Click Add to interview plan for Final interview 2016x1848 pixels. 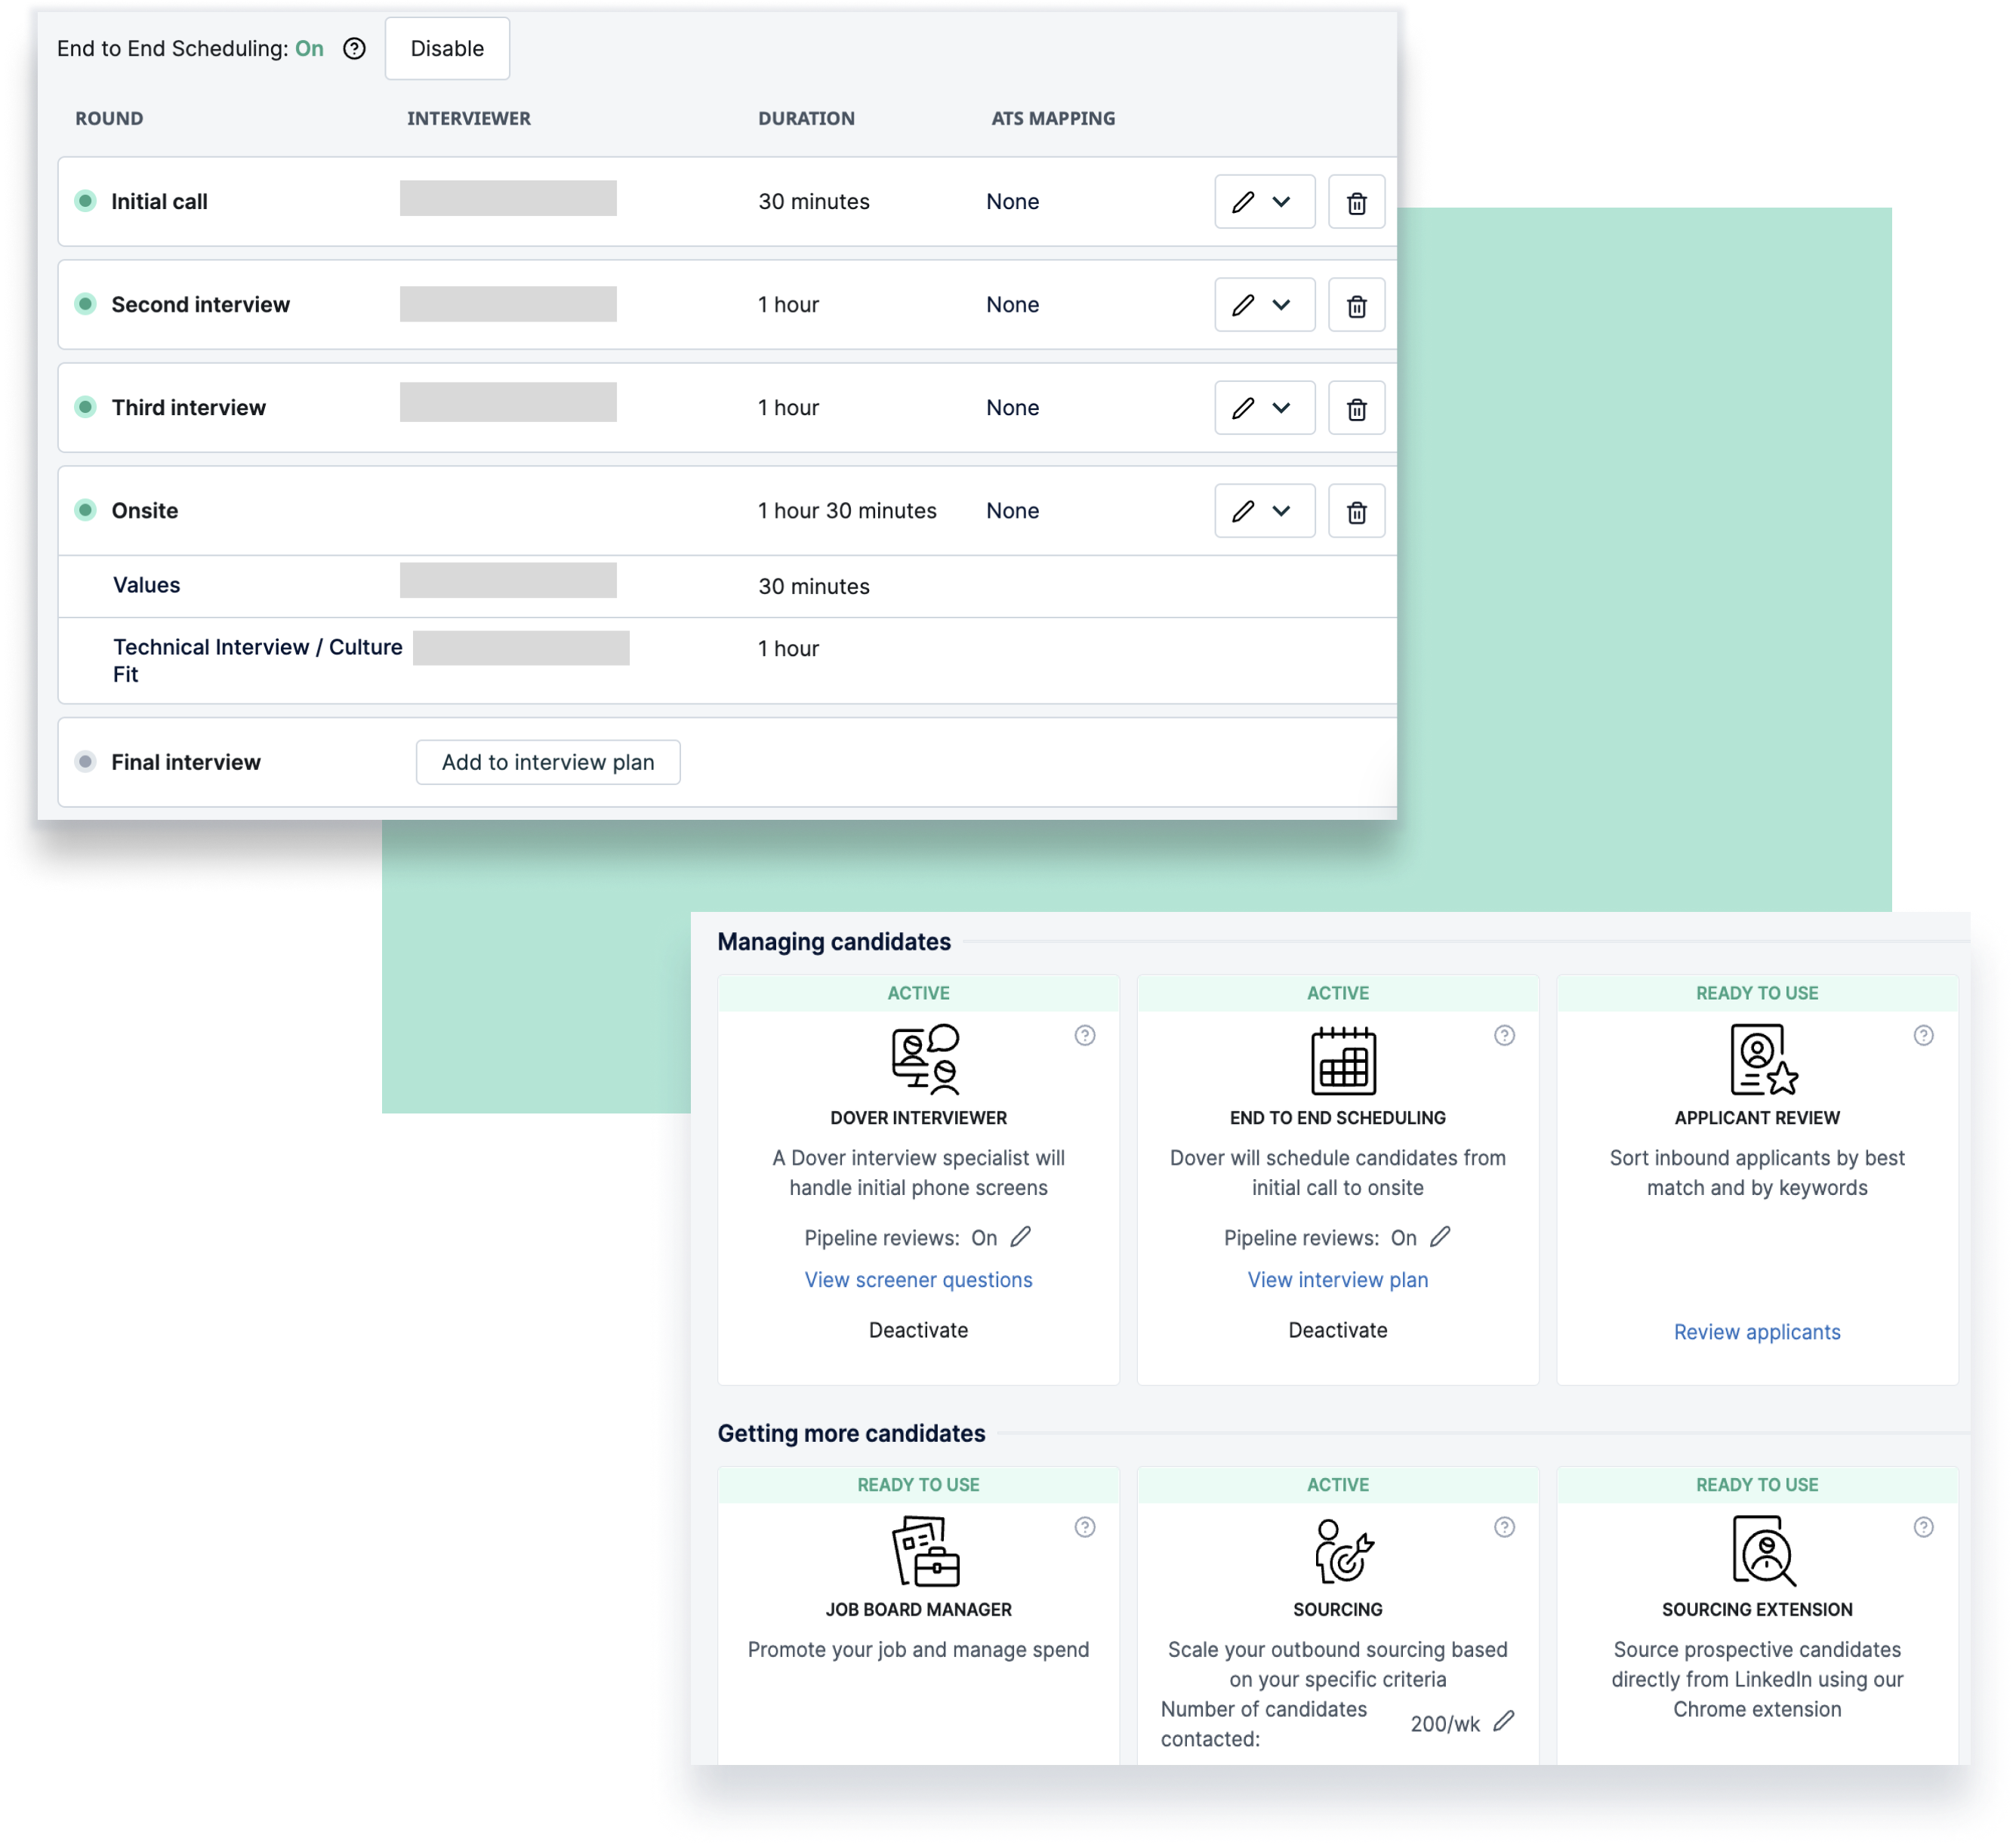click(x=548, y=762)
